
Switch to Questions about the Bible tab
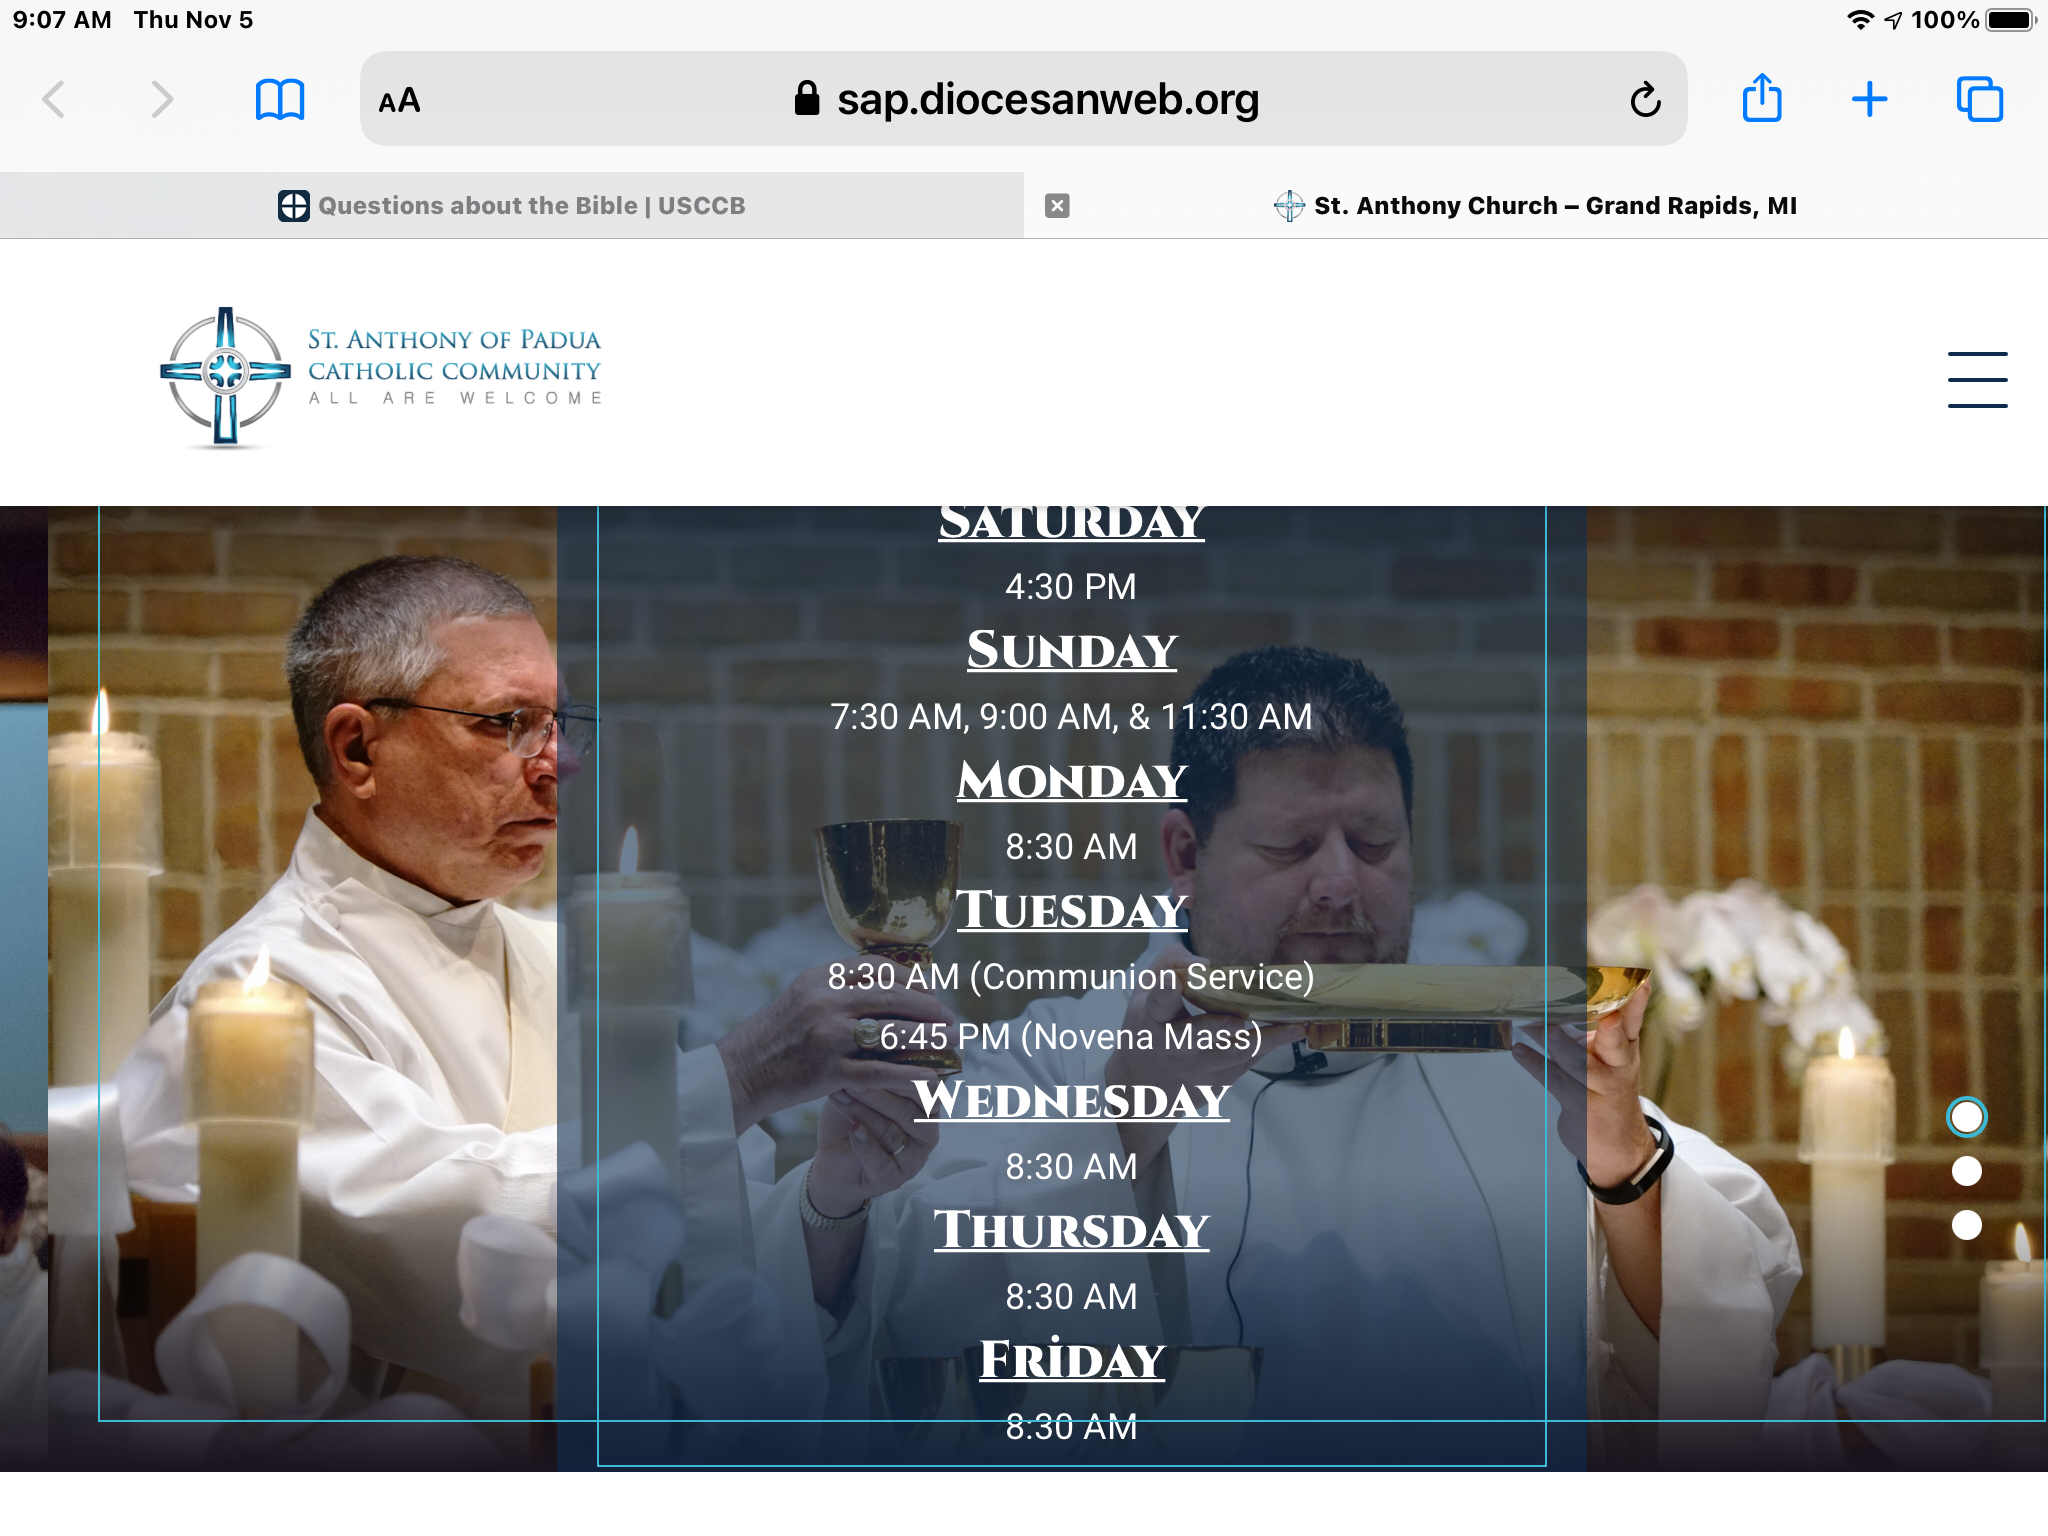pyautogui.click(x=512, y=206)
